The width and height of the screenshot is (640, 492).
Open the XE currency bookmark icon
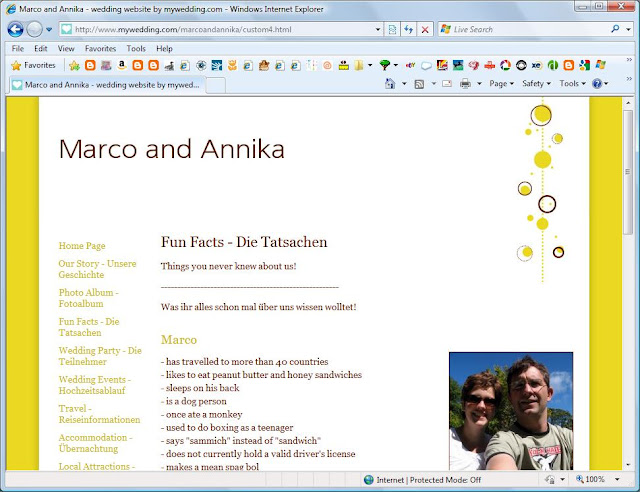point(537,65)
